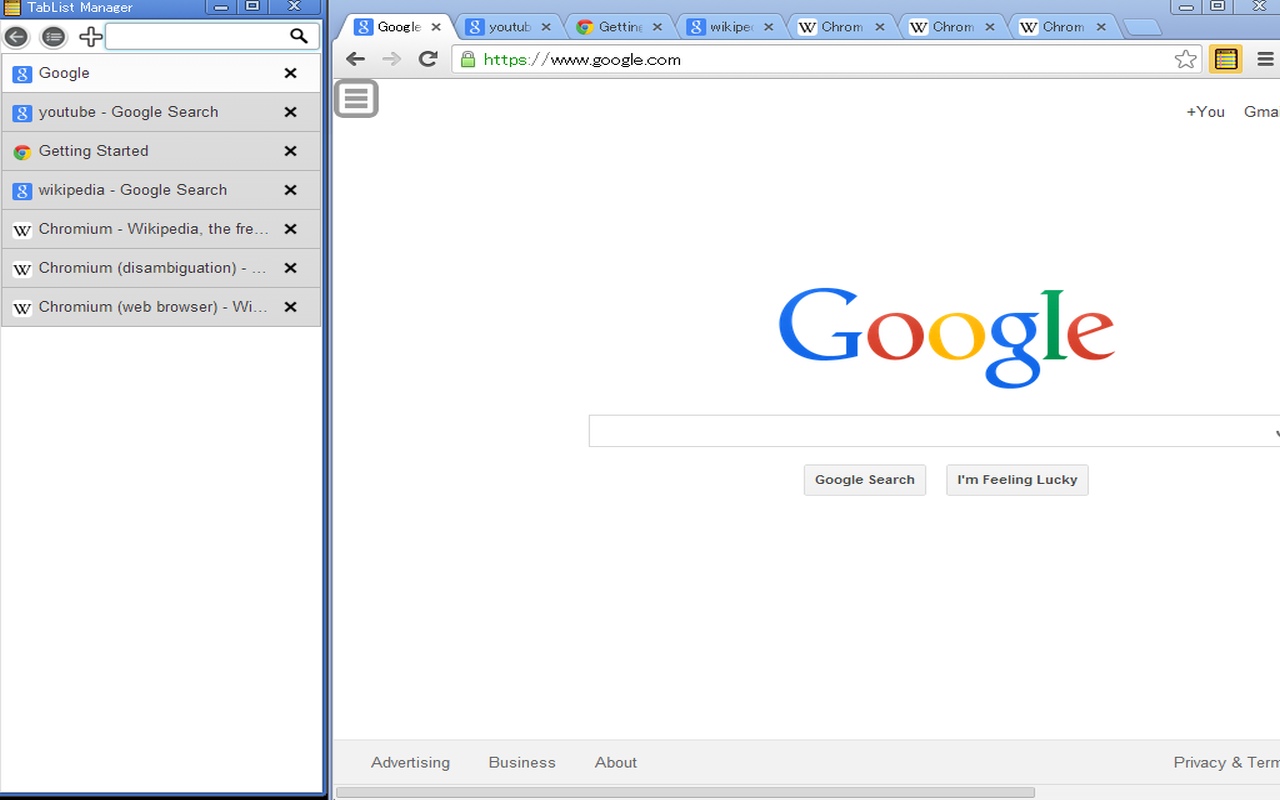Click Wikipedia favicon beside Chromium (web browser)
Viewport: 1280px width, 800px height.
(22, 308)
